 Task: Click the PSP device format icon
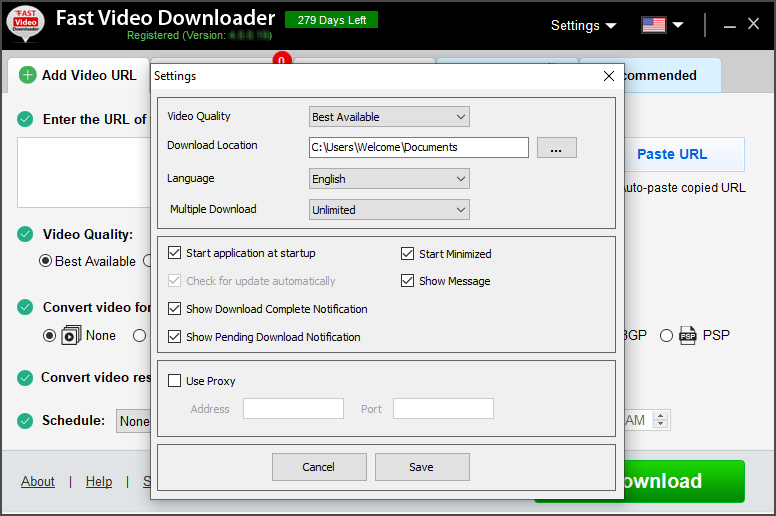click(x=688, y=336)
